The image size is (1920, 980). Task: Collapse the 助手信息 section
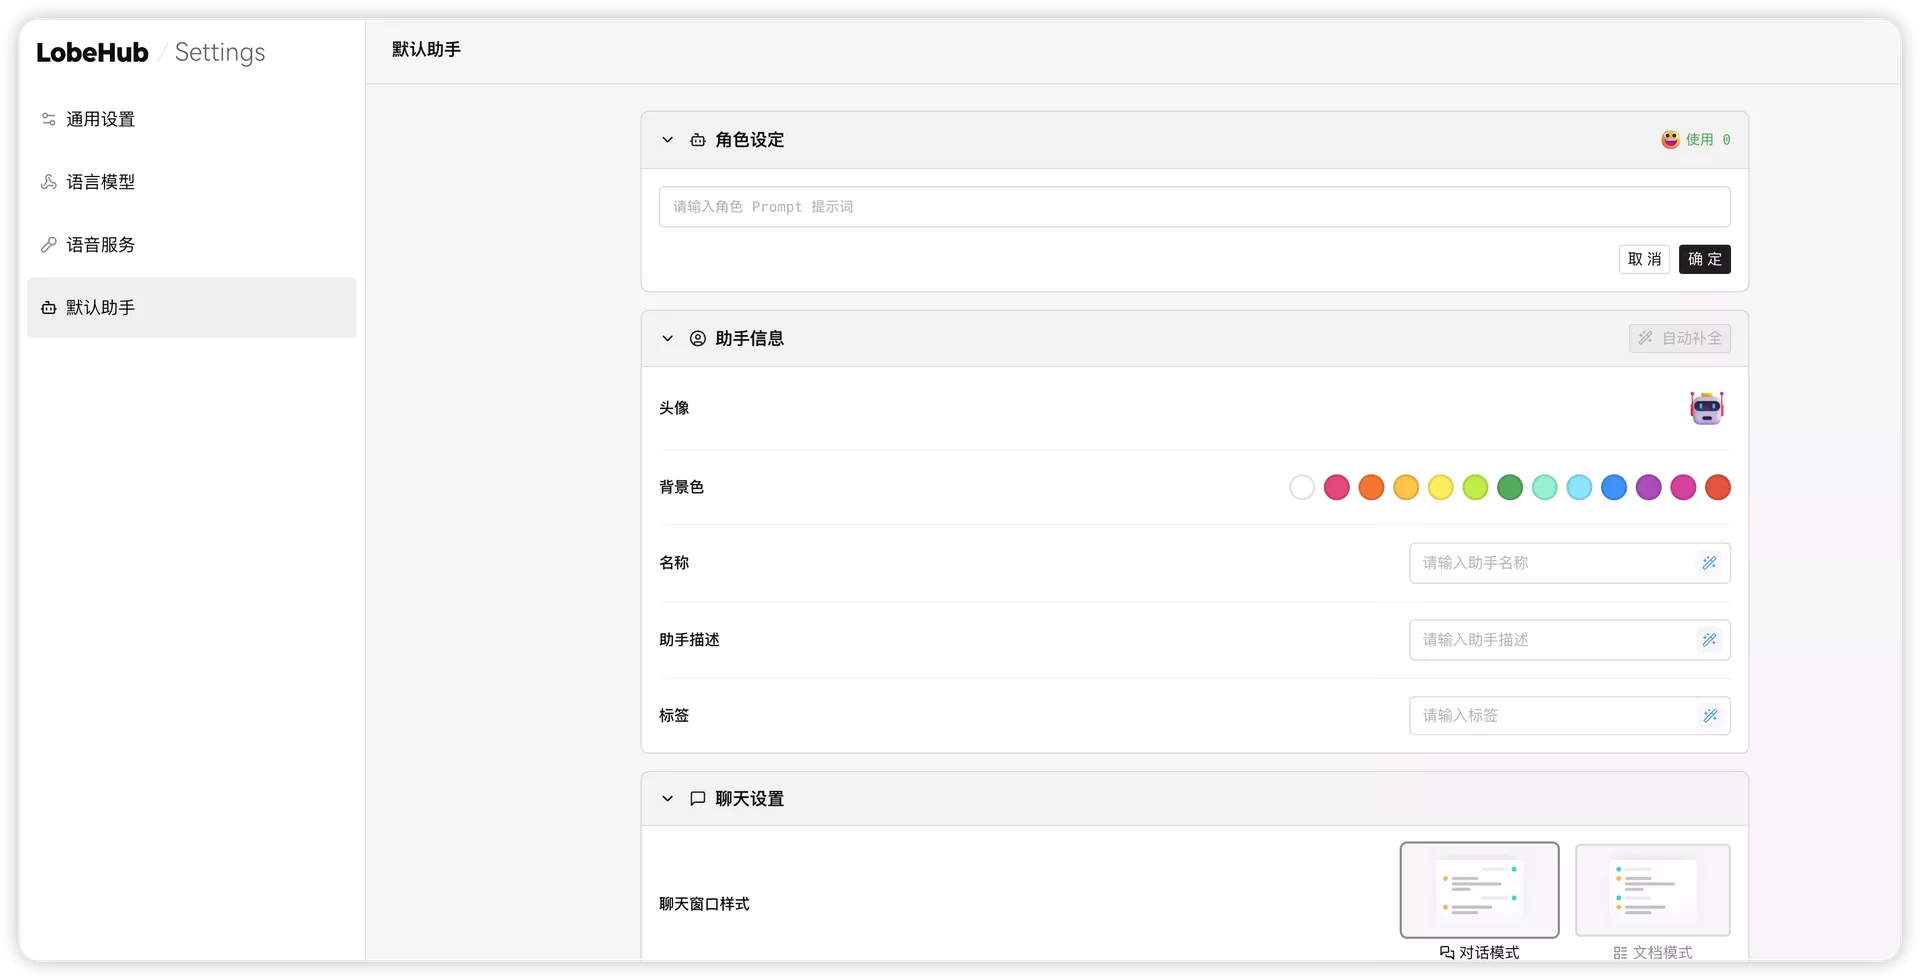667,339
